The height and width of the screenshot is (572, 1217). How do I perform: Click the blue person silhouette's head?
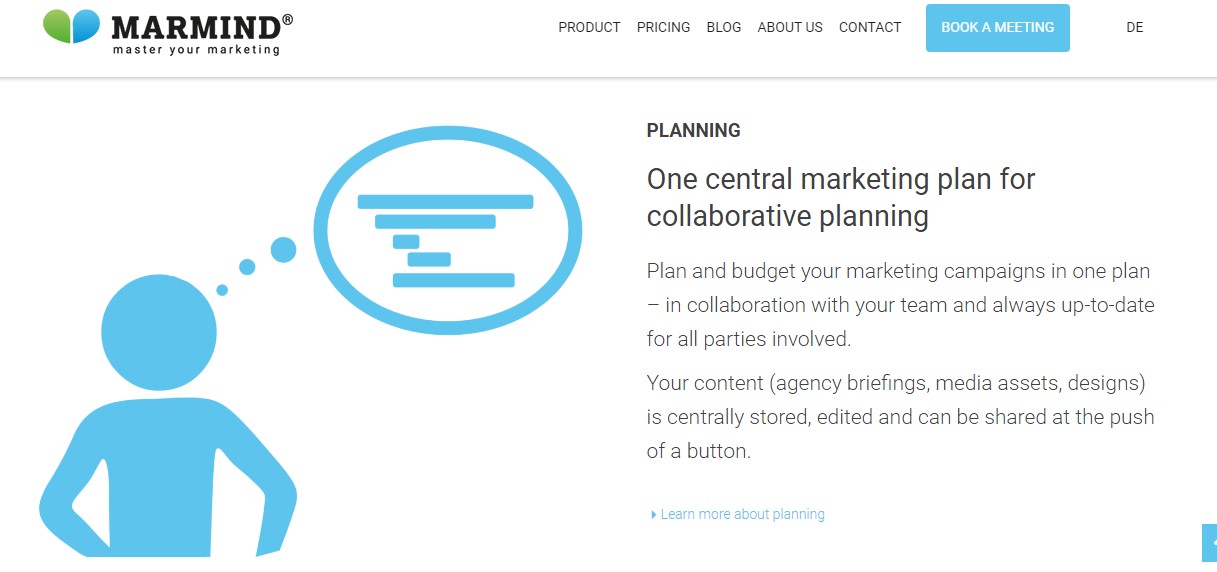coord(159,332)
